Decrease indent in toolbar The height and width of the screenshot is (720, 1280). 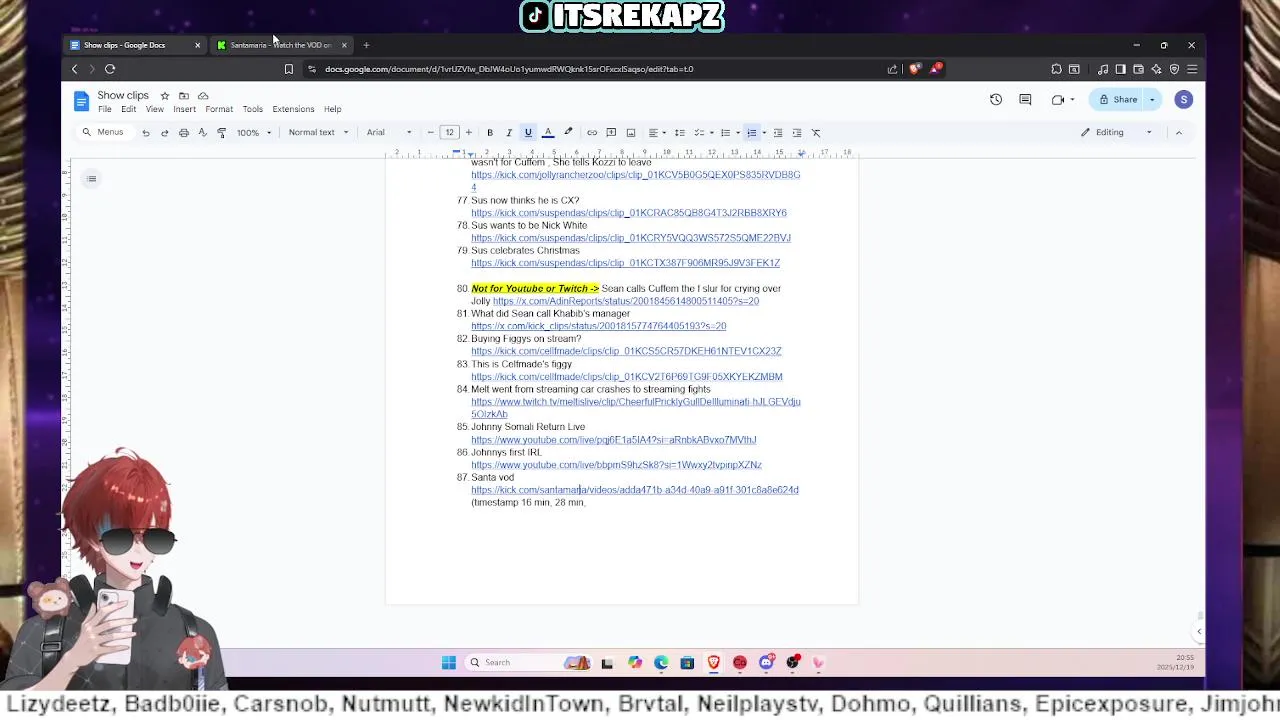click(x=778, y=133)
